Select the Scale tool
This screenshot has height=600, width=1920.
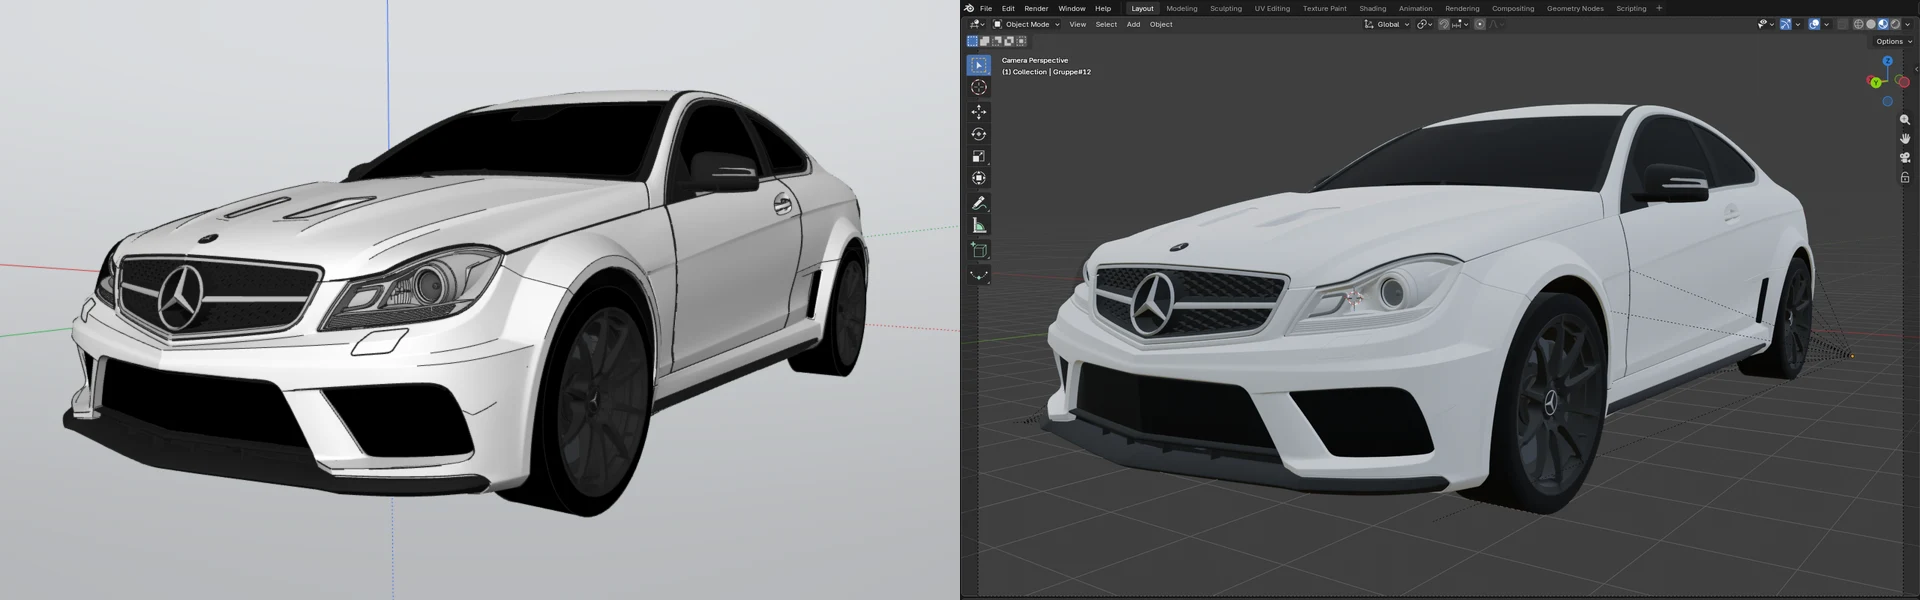click(x=979, y=156)
